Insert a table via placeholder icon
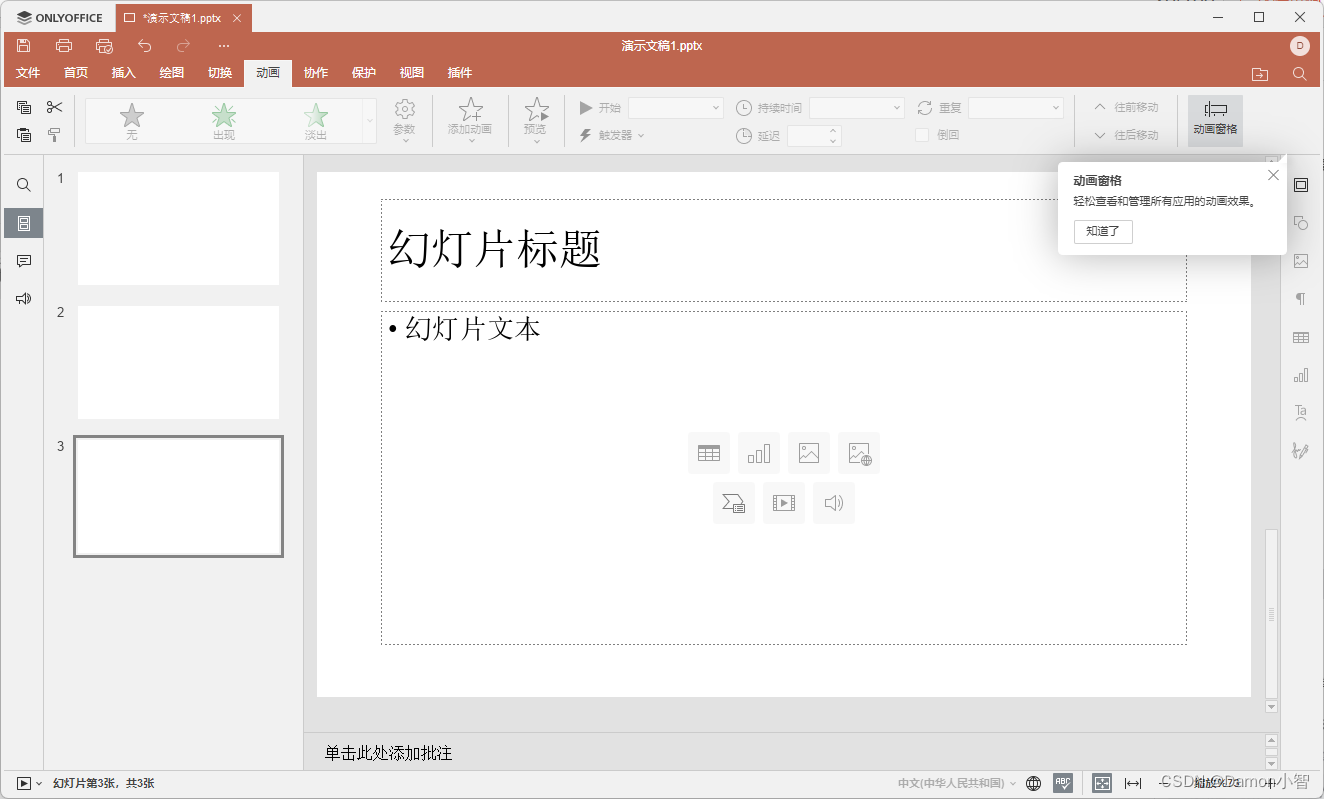1324x799 pixels. coord(709,453)
